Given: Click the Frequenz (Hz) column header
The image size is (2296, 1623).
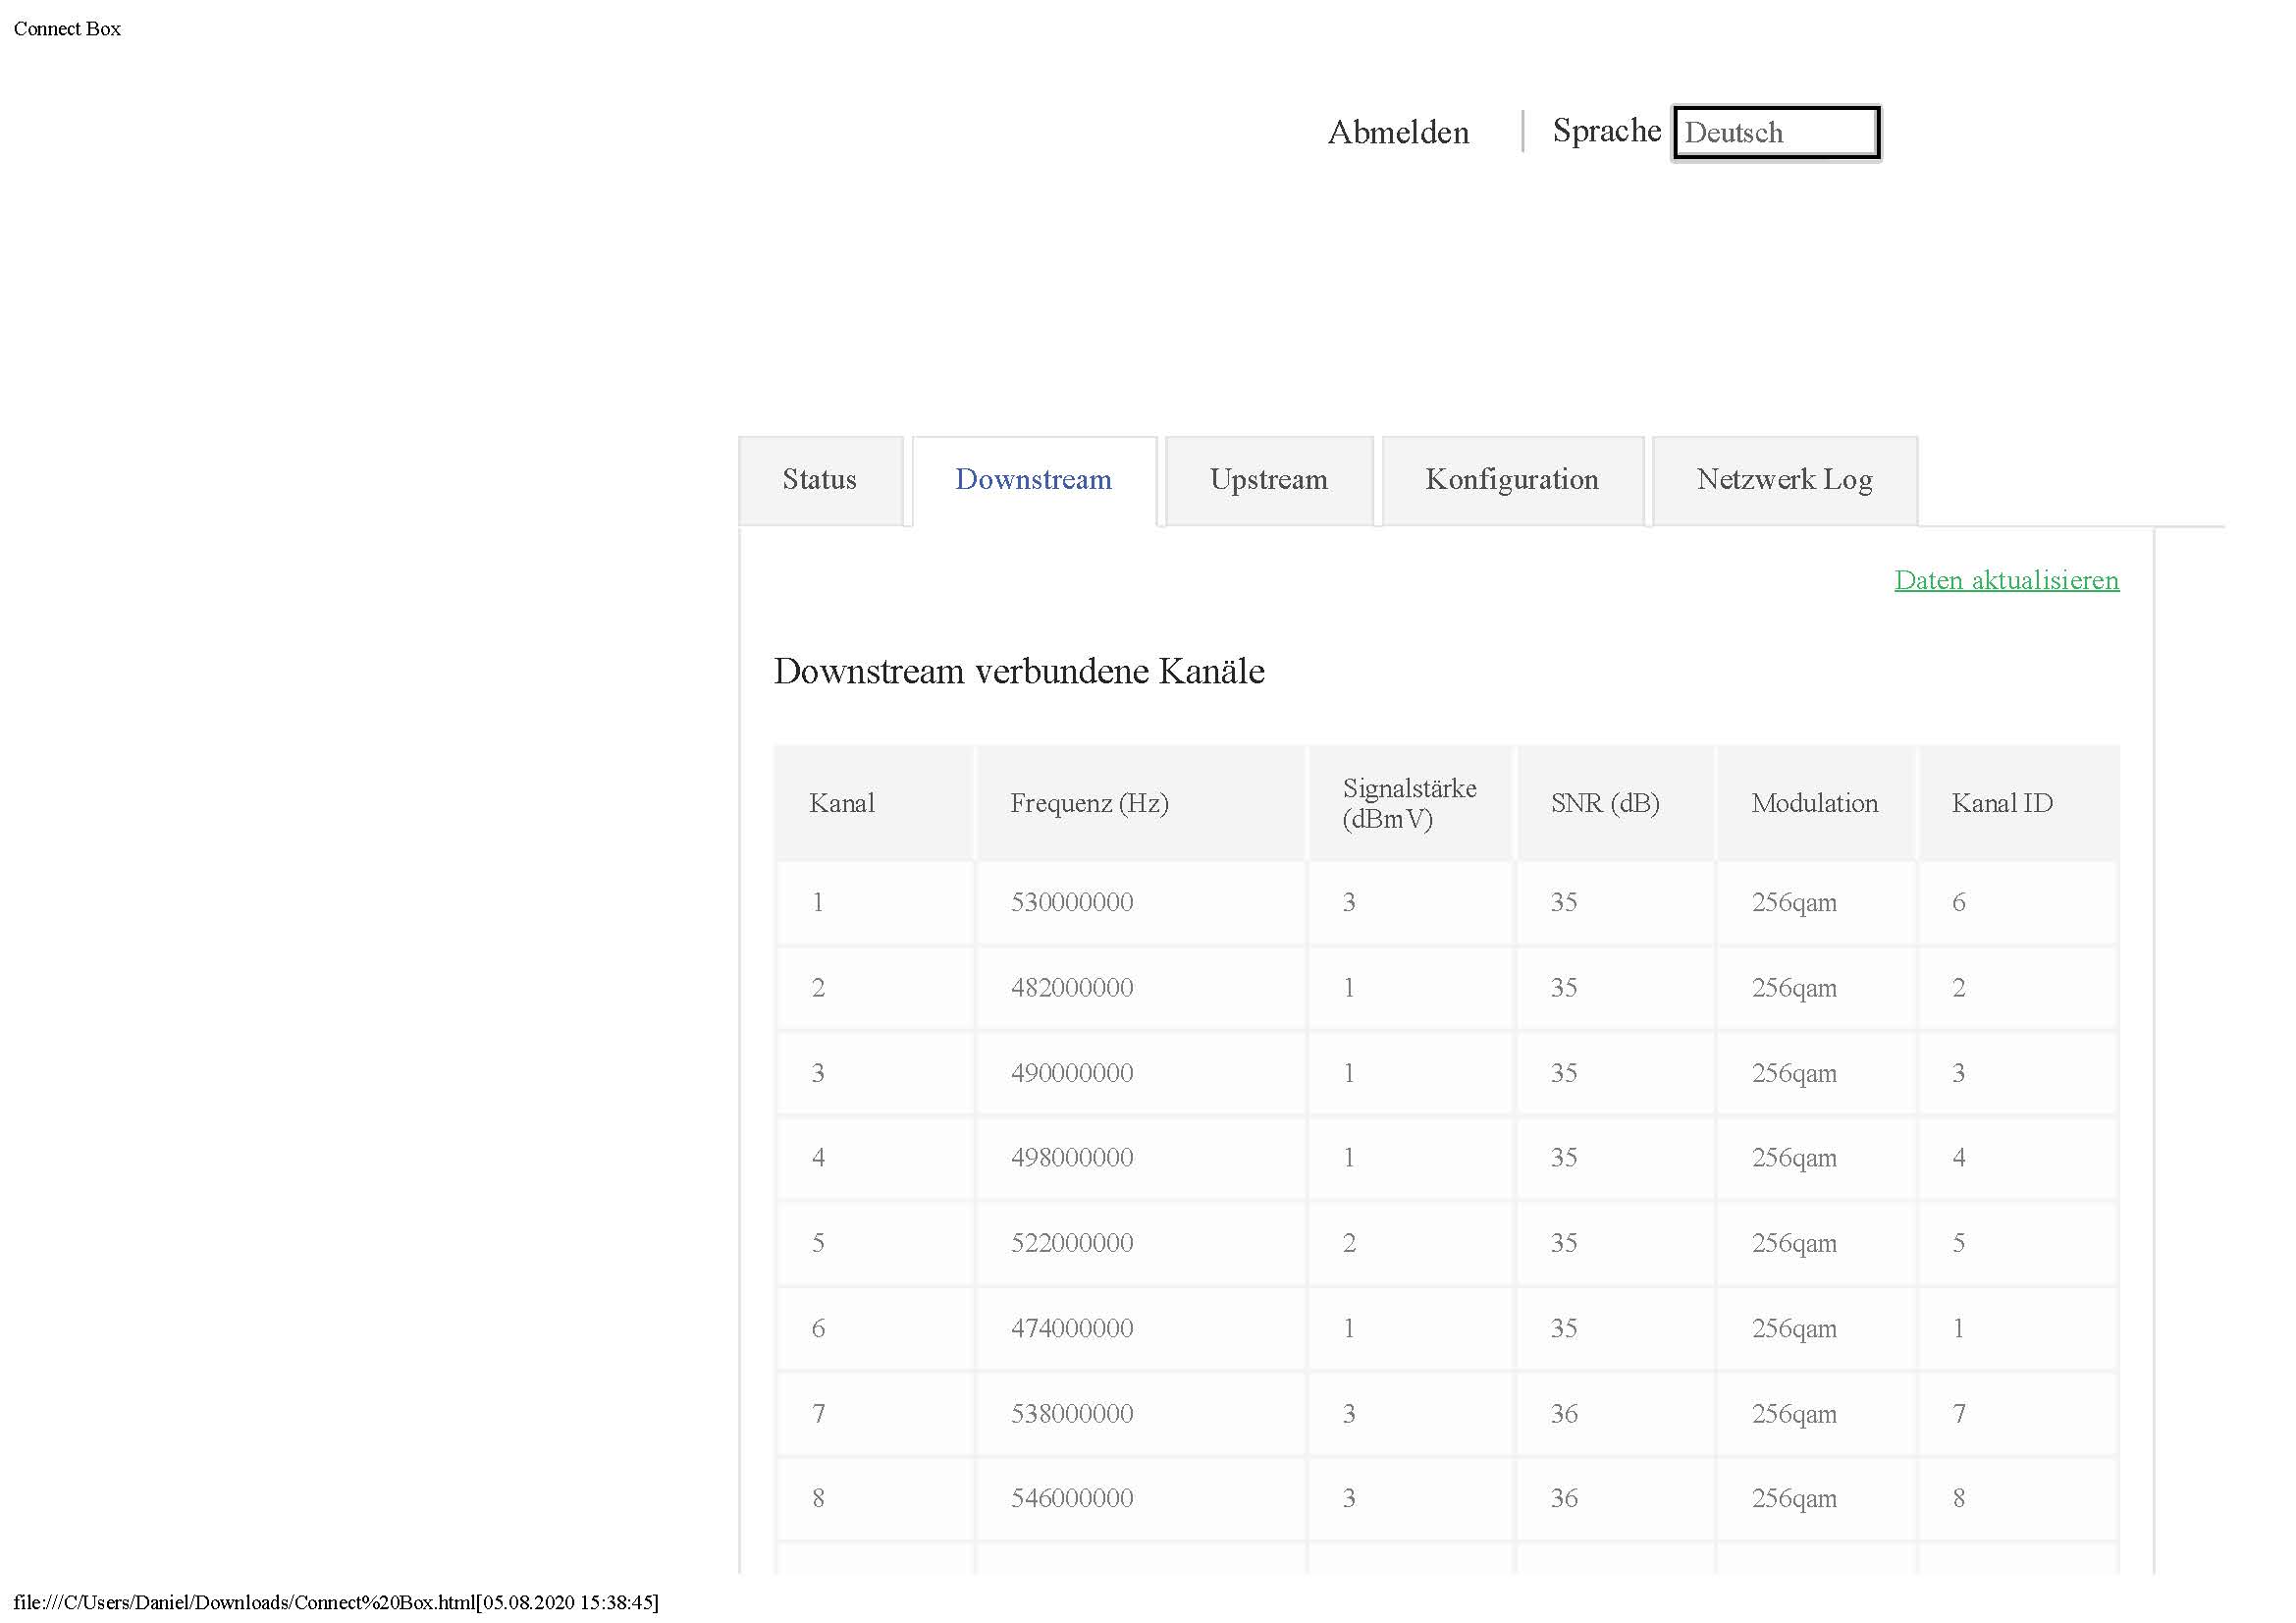Looking at the screenshot, I should pyautogui.click(x=1089, y=803).
